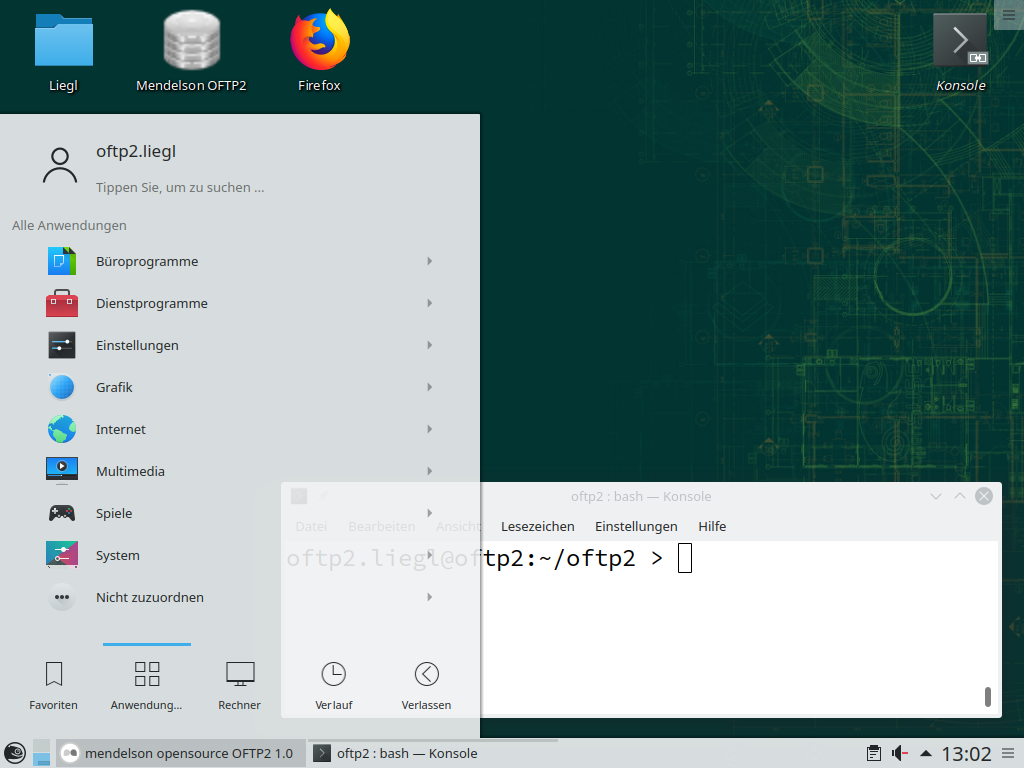The width and height of the screenshot is (1024, 768).
Task: Open the Konsole desktop shortcut
Action: coord(960,52)
